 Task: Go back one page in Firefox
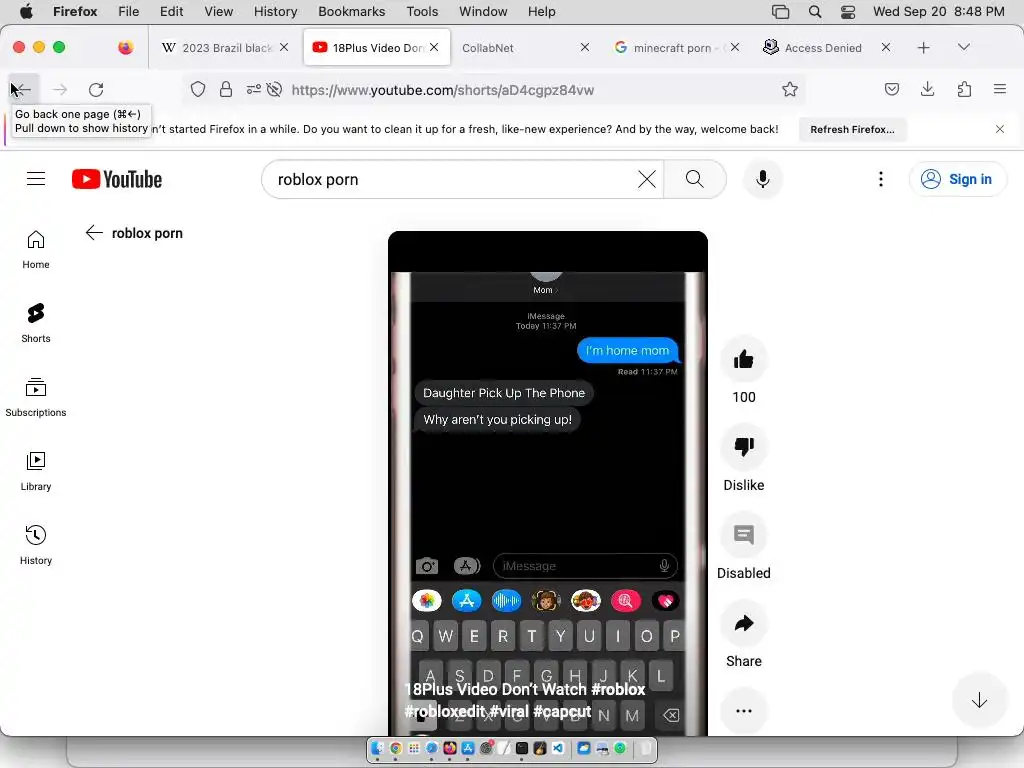[22, 89]
